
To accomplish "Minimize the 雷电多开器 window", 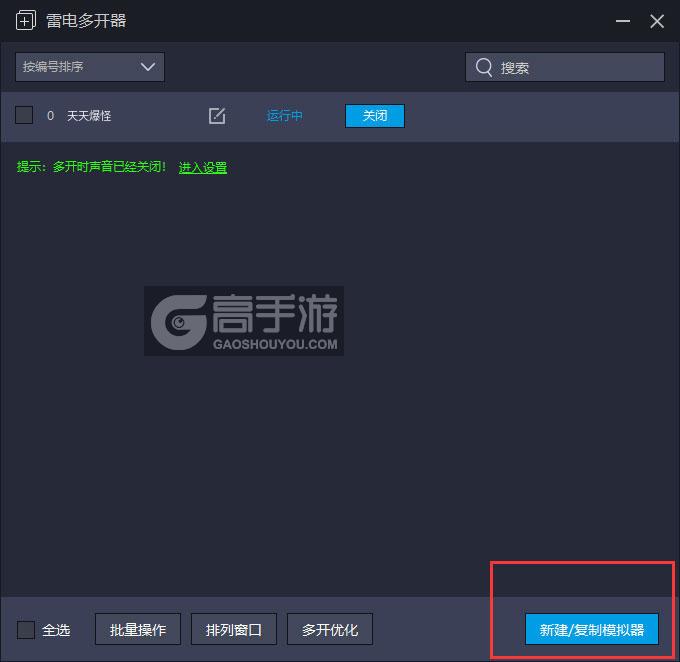I will tap(623, 21).
